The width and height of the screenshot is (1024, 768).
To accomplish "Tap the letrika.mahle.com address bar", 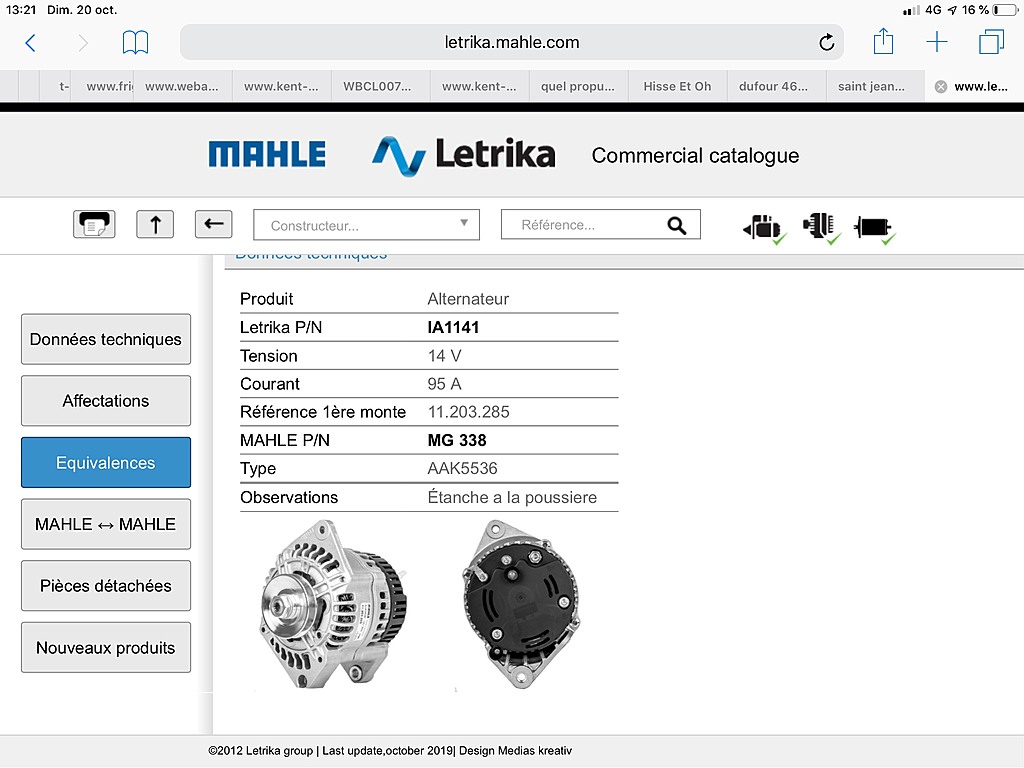I will pos(512,42).
